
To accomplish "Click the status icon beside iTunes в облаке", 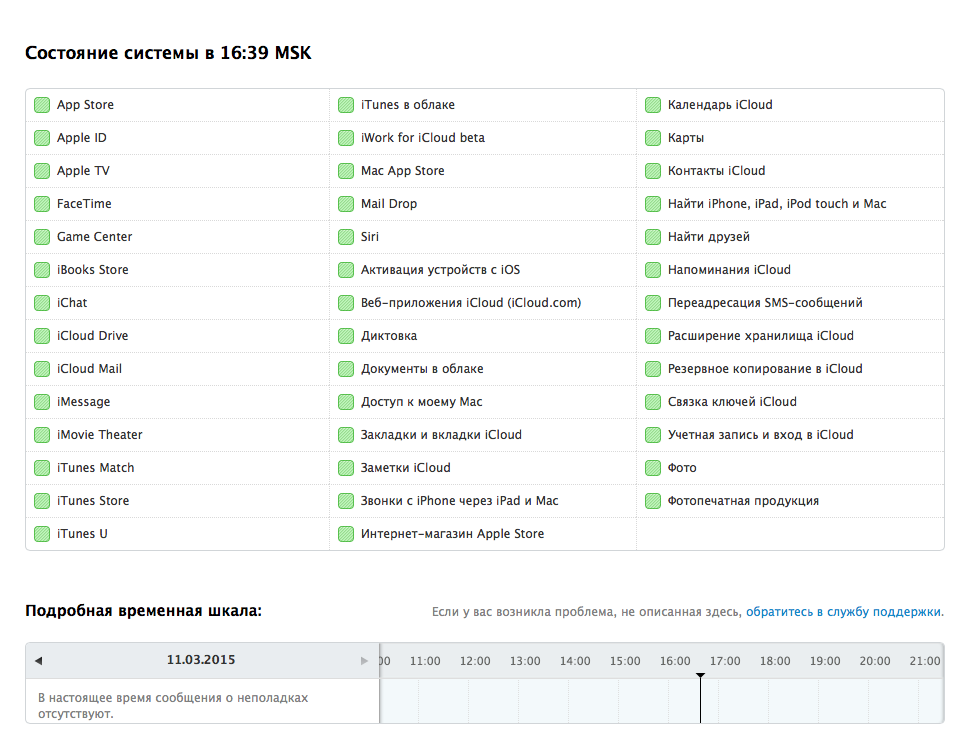I will point(346,105).
